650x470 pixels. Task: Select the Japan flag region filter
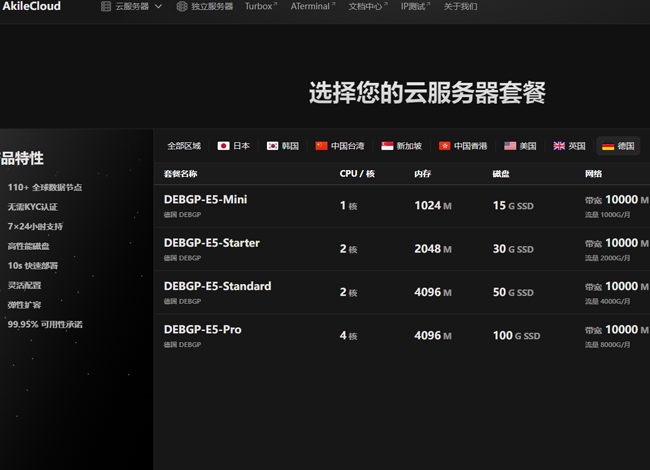(224, 146)
